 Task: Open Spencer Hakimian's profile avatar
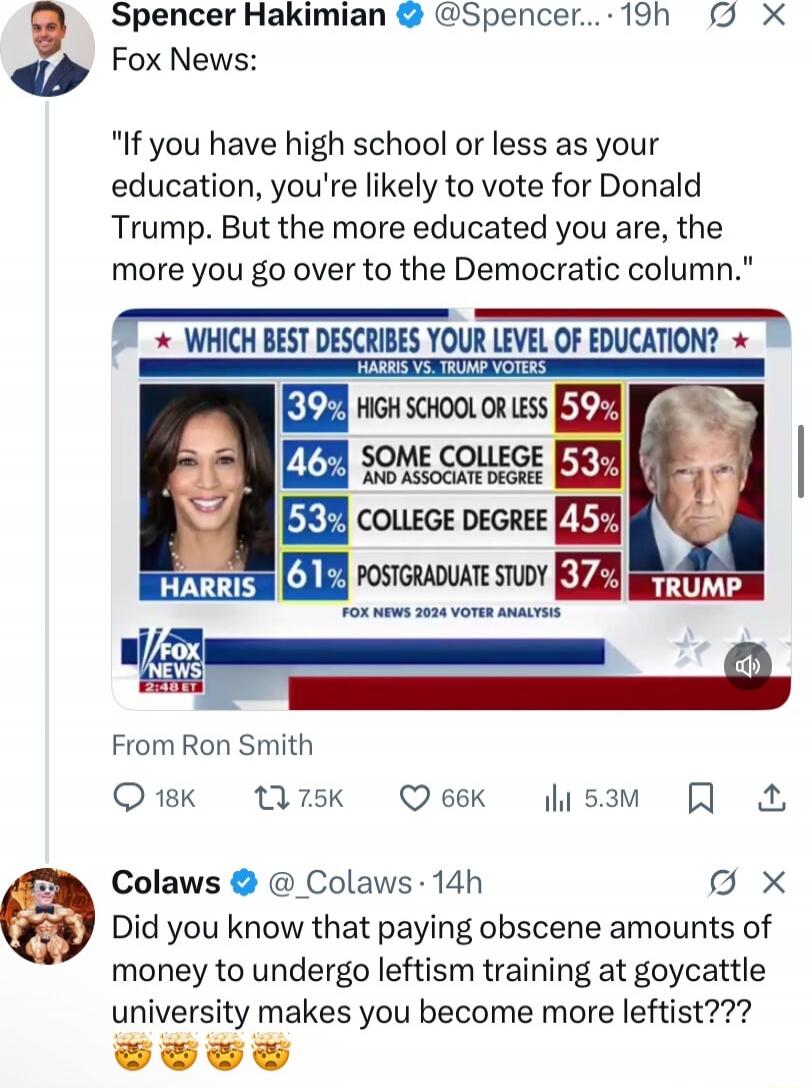click(47, 47)
